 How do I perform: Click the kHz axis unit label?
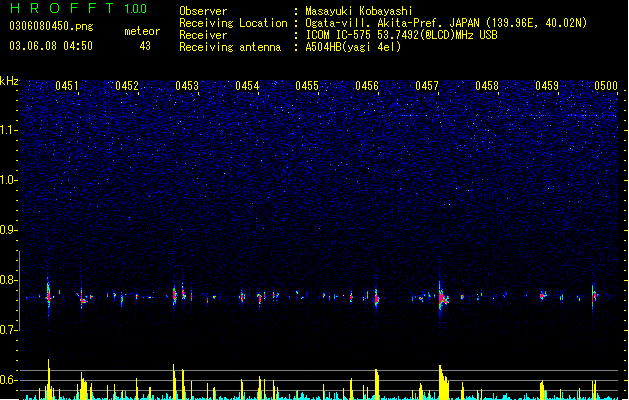tap(9, 81)
